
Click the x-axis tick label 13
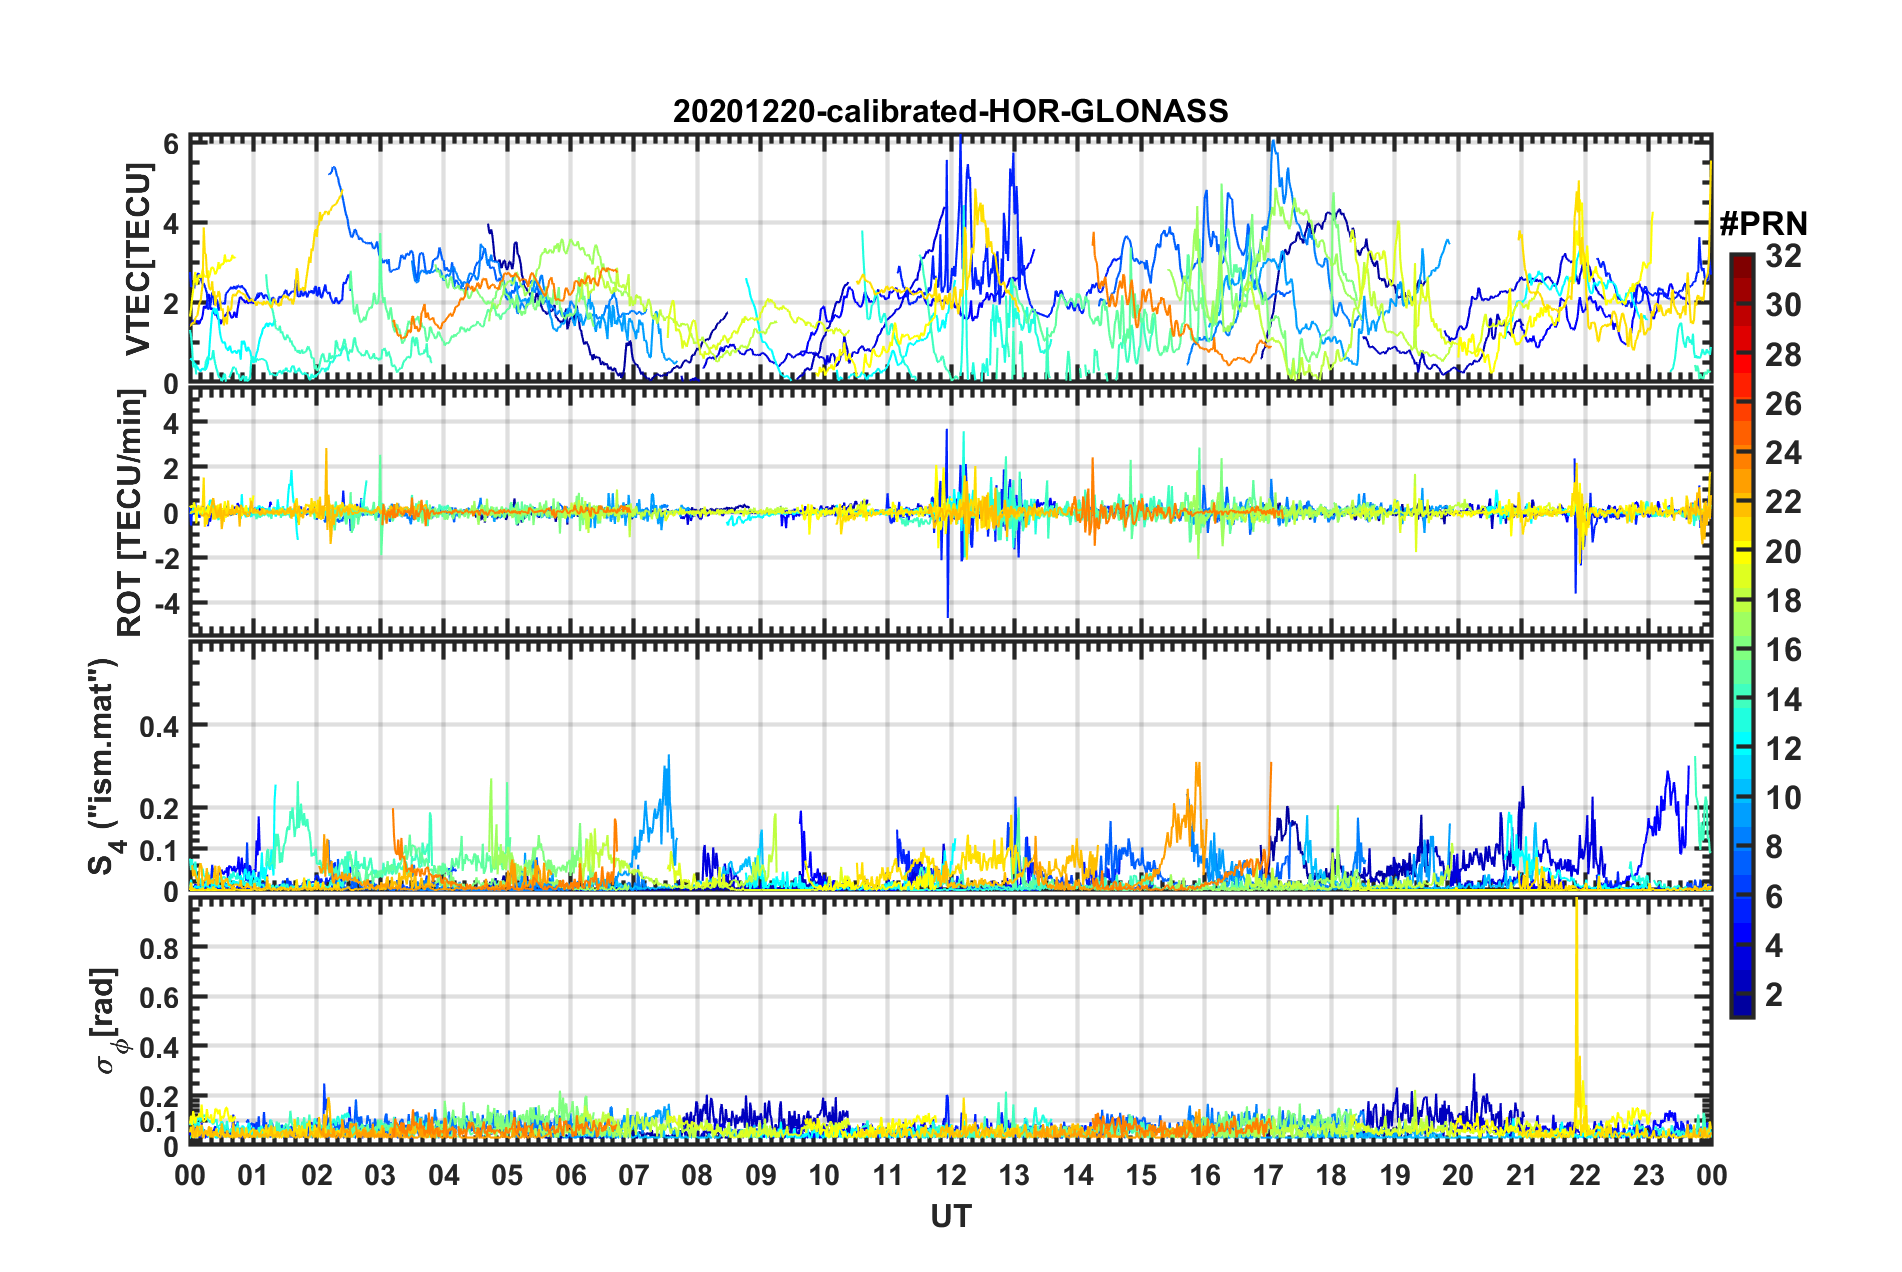coord(1014,1176)
